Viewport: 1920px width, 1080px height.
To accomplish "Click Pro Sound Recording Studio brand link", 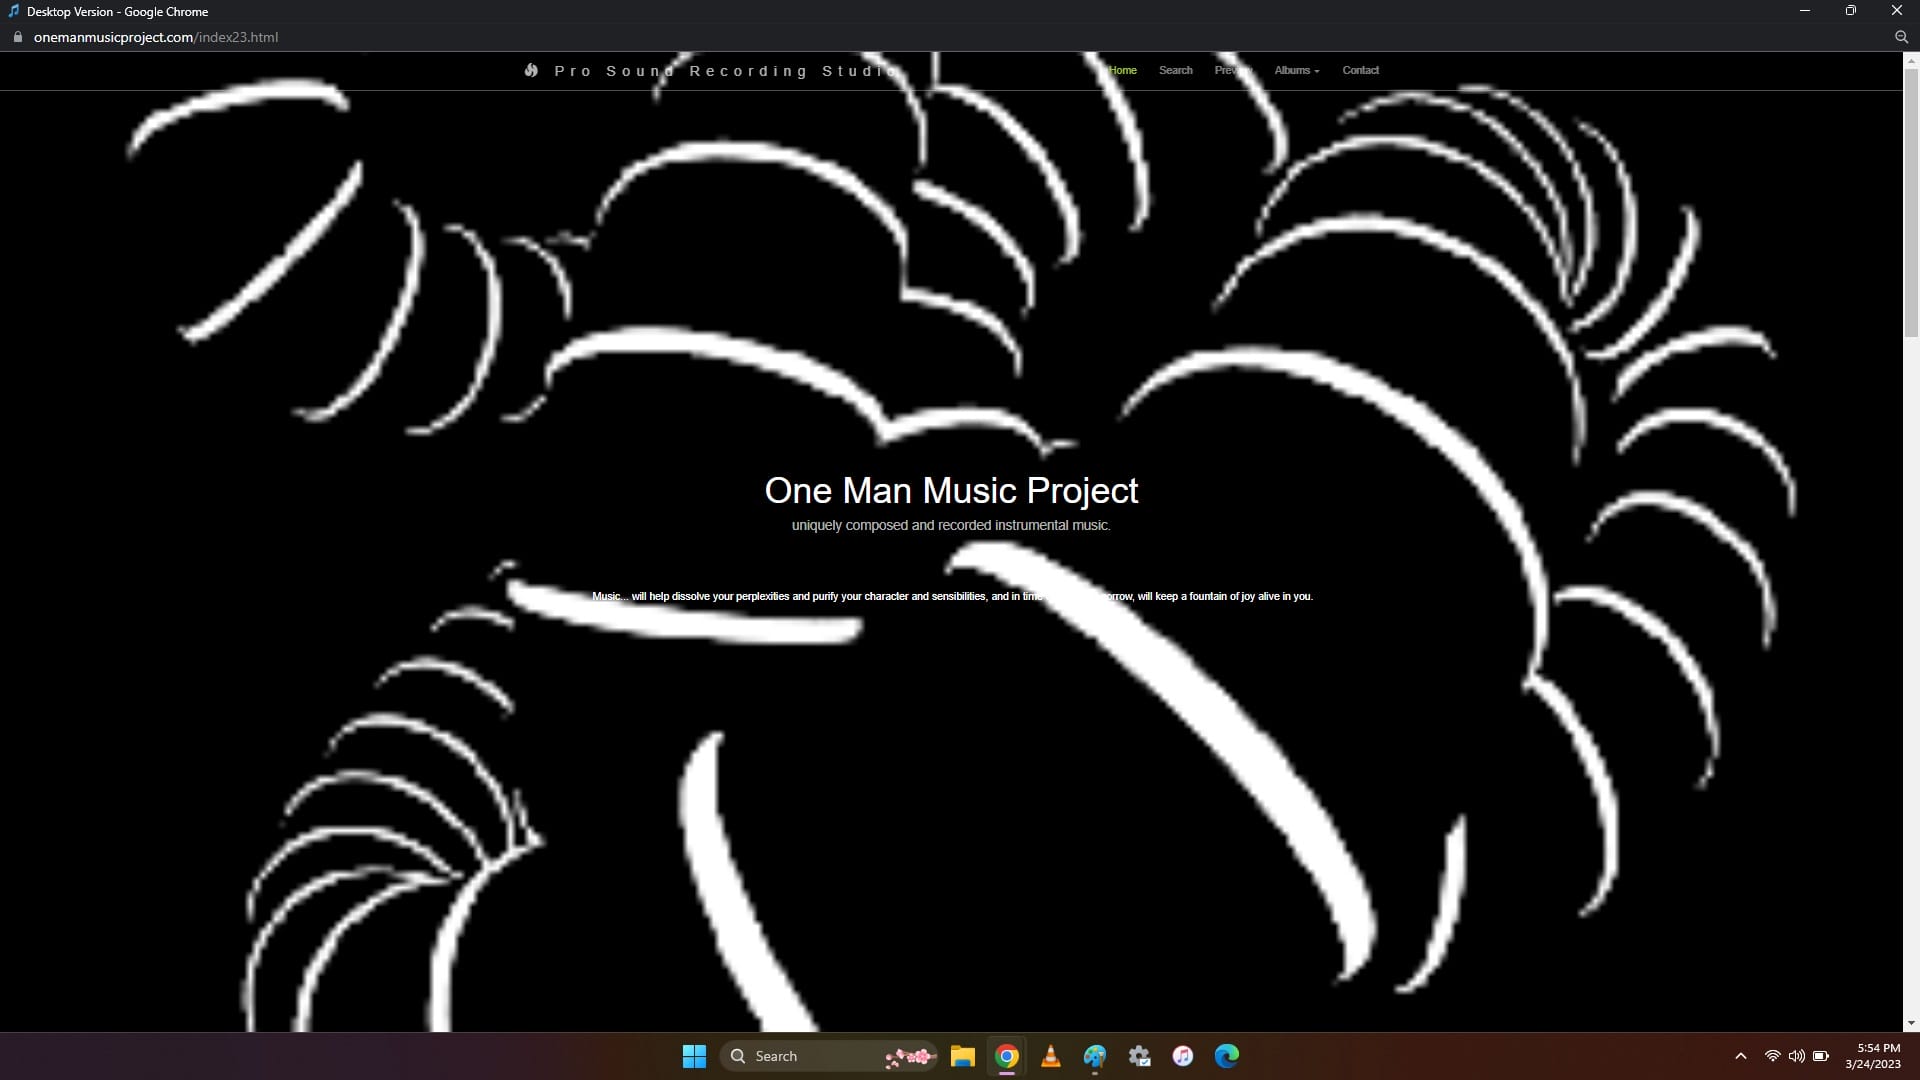I will point(726,71).
